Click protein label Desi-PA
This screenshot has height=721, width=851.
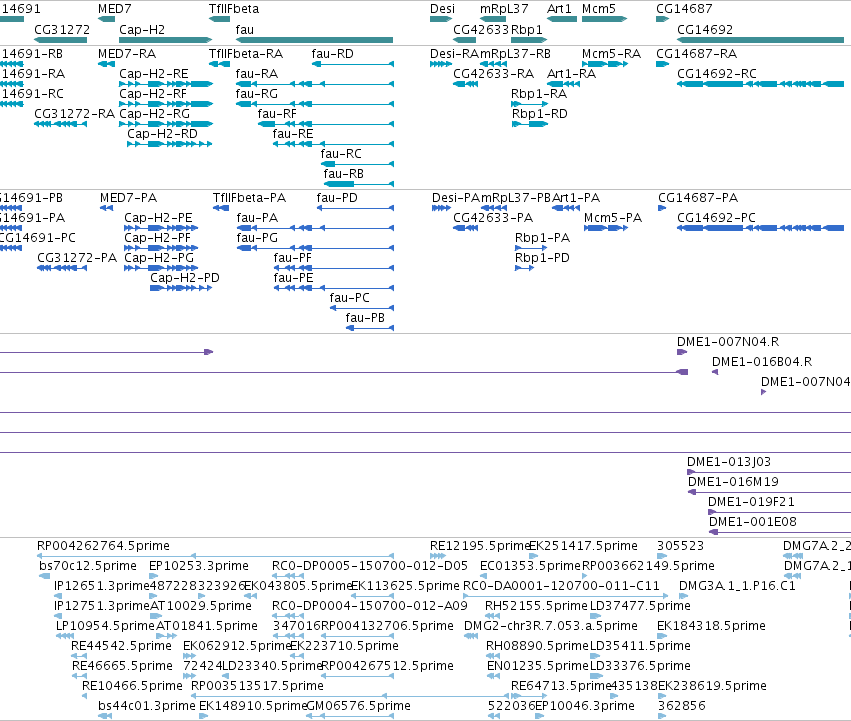click(x=456, y=198)
